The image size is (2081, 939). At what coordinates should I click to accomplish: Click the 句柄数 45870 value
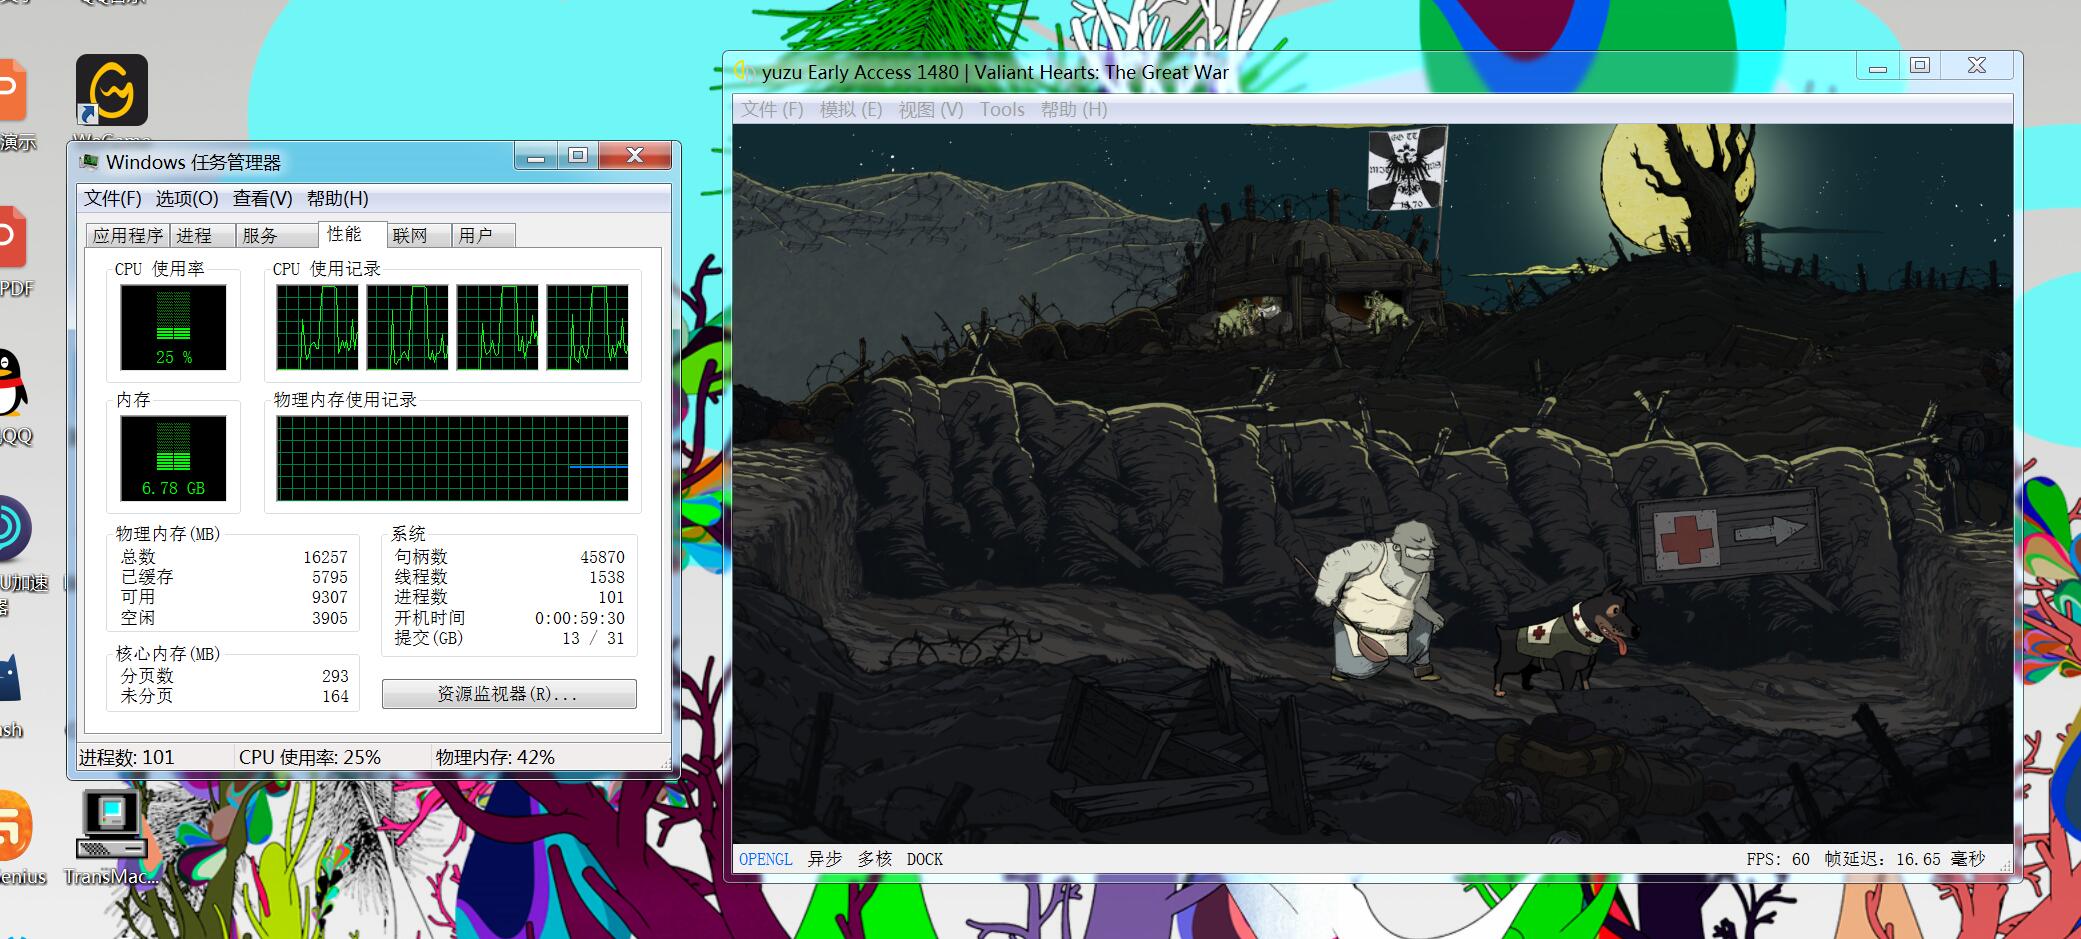tap(602, 557)
